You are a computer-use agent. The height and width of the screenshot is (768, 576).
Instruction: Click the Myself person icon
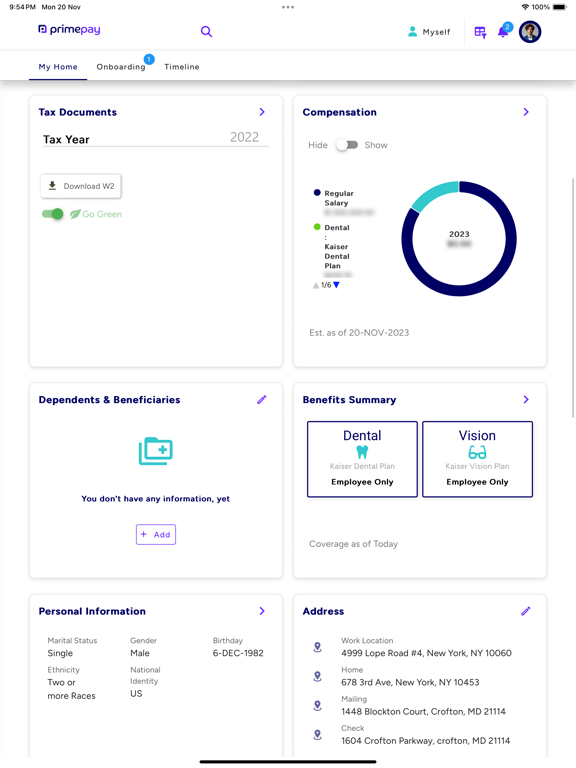pos(412,32)
